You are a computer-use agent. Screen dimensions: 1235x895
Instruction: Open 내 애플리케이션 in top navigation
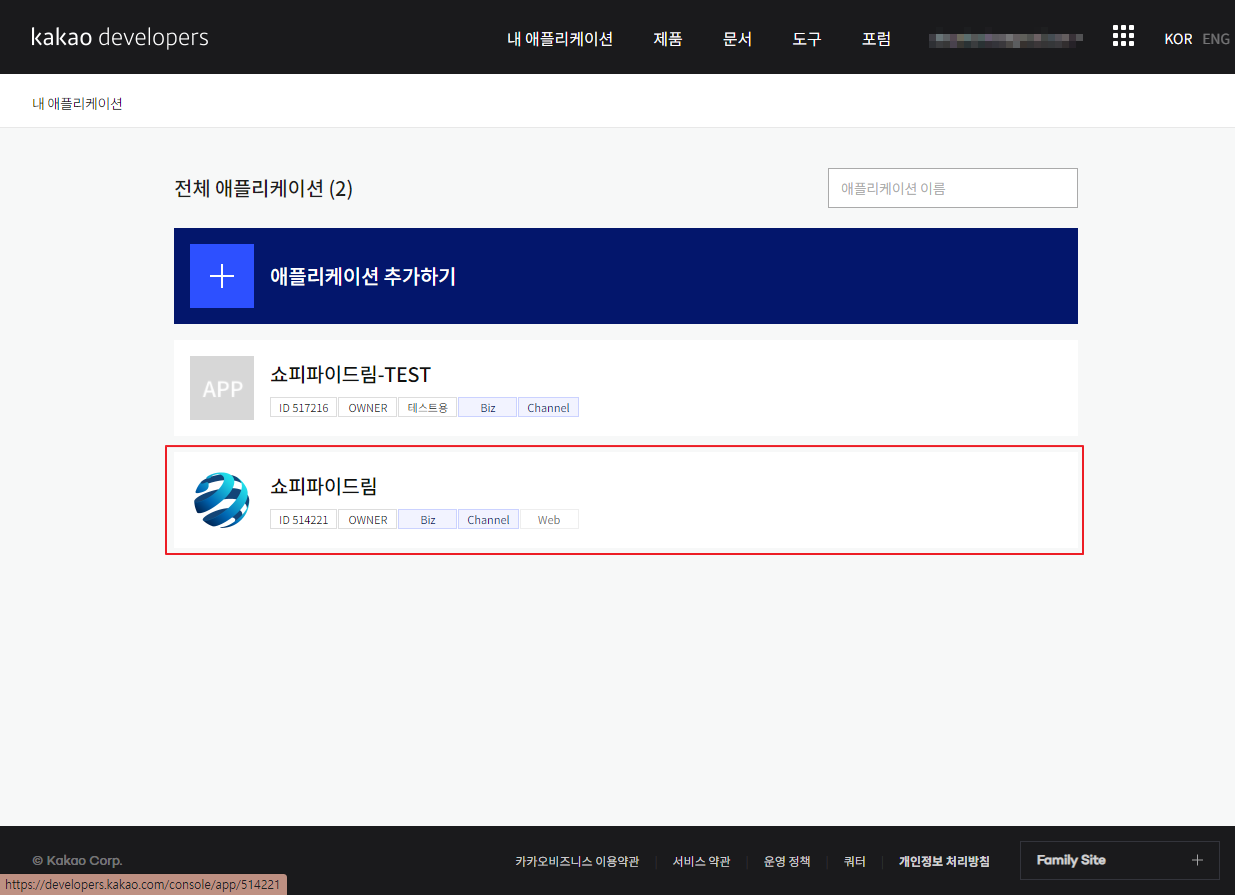click(560, 39)
